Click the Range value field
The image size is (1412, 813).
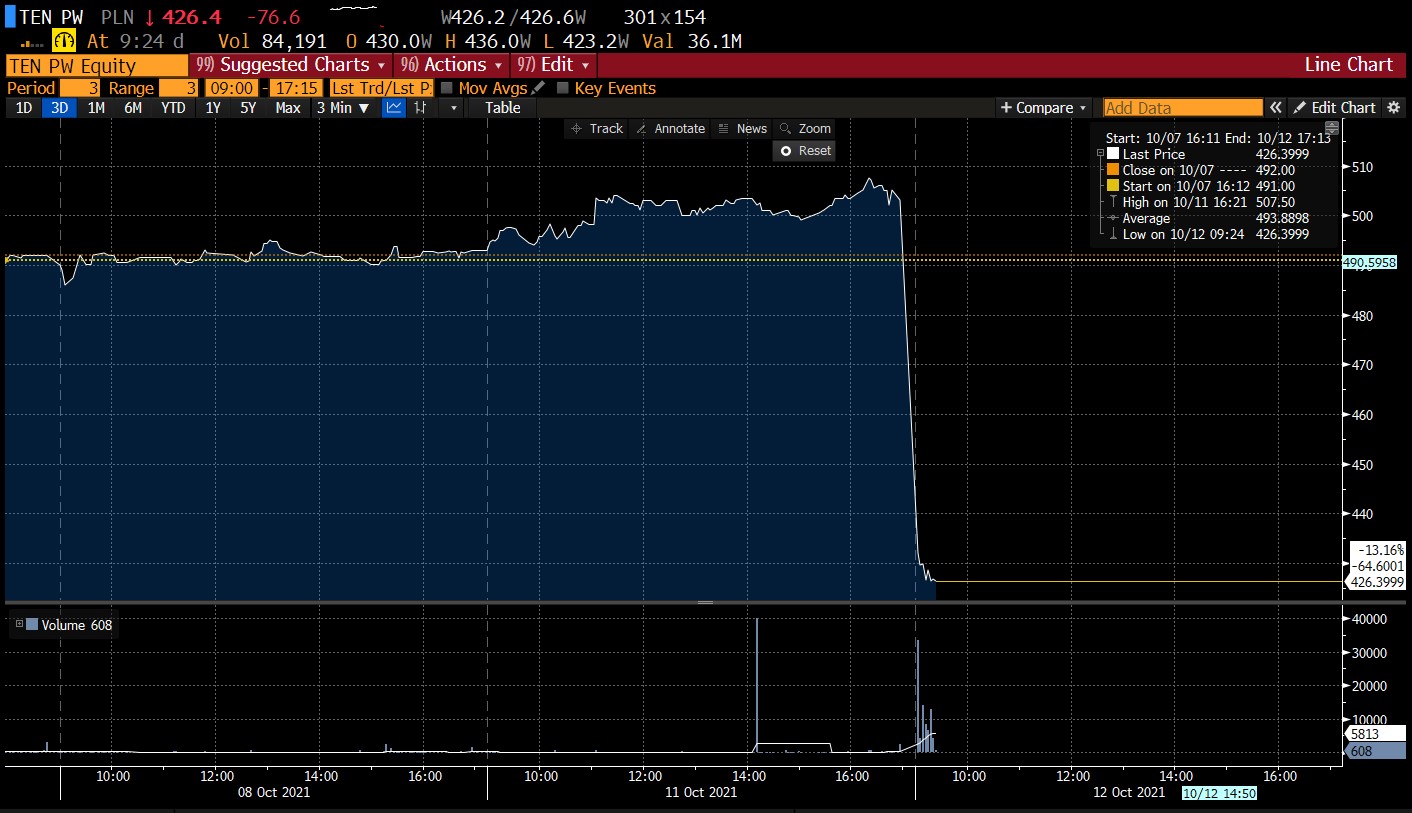[180, 88]
